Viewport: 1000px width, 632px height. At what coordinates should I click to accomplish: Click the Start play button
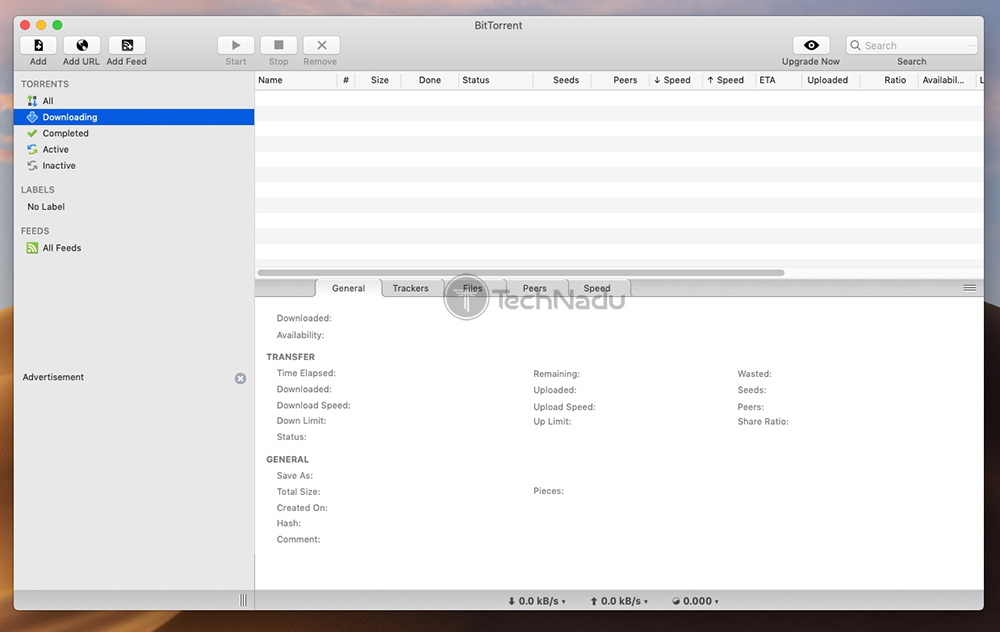coord(236,45)
